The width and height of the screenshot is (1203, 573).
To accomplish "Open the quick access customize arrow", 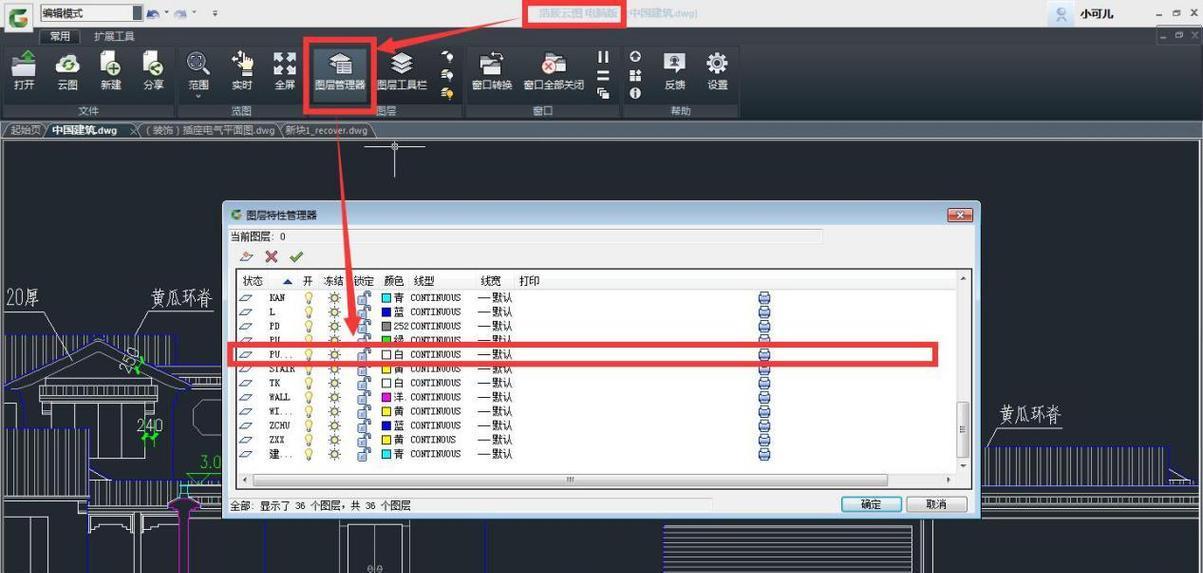I will (x=215, y=14).
